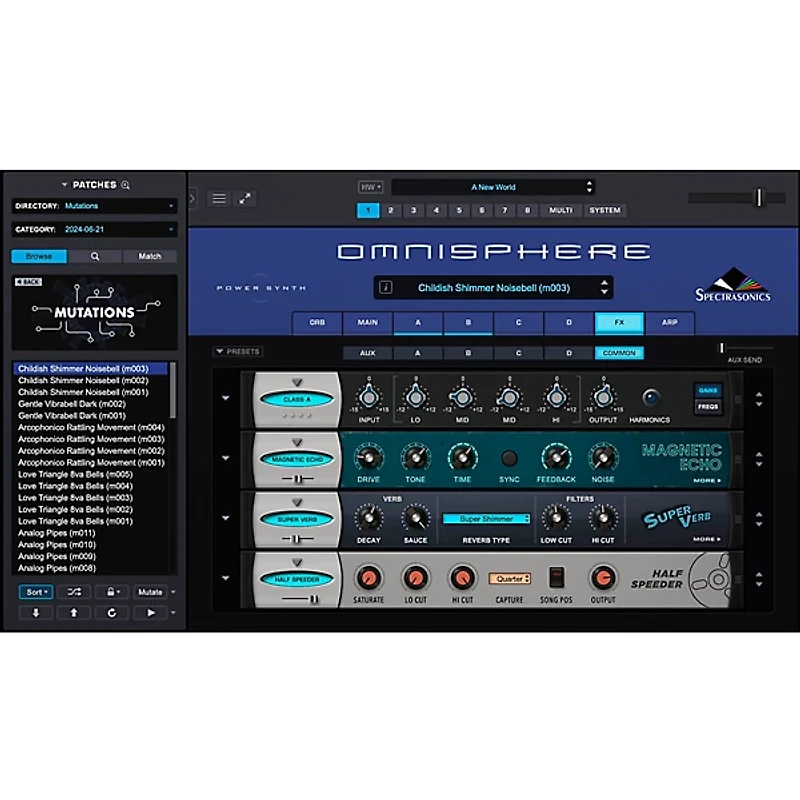This screenshot has height=800, width=800.
Task: Click the Match button in the browser
Action: 149,256
